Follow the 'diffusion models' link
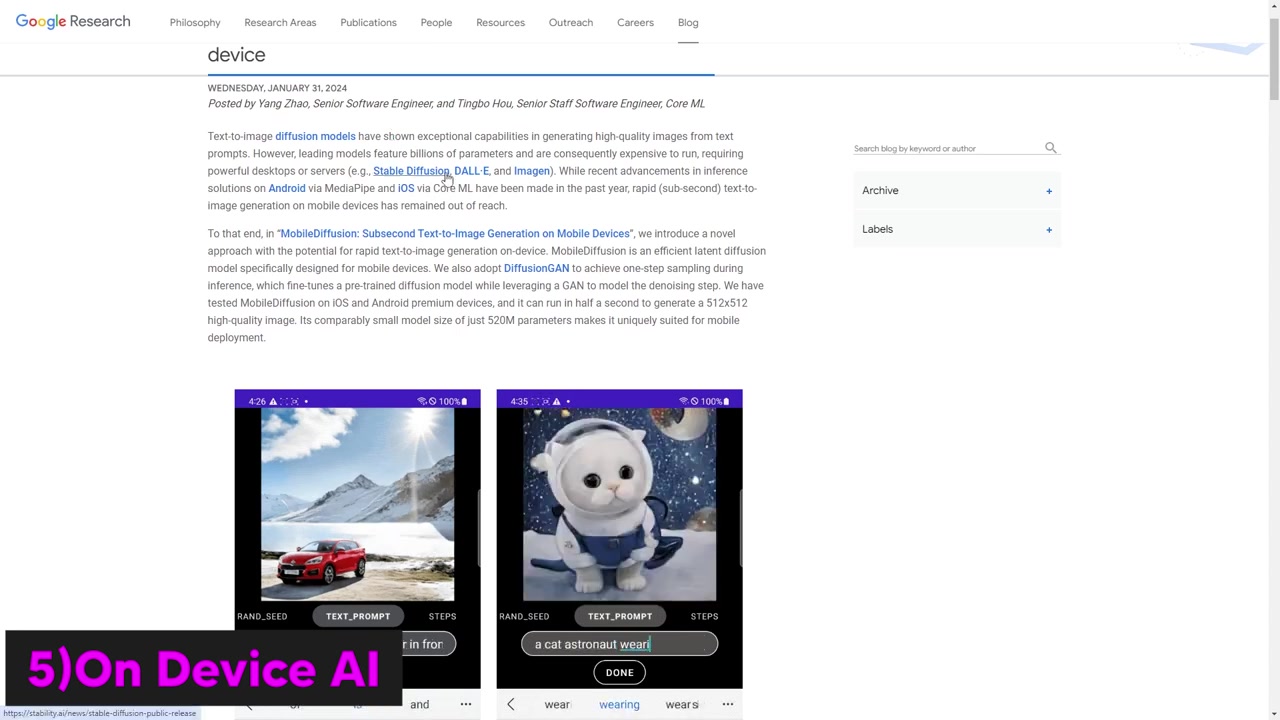 (x=315, y=136)
